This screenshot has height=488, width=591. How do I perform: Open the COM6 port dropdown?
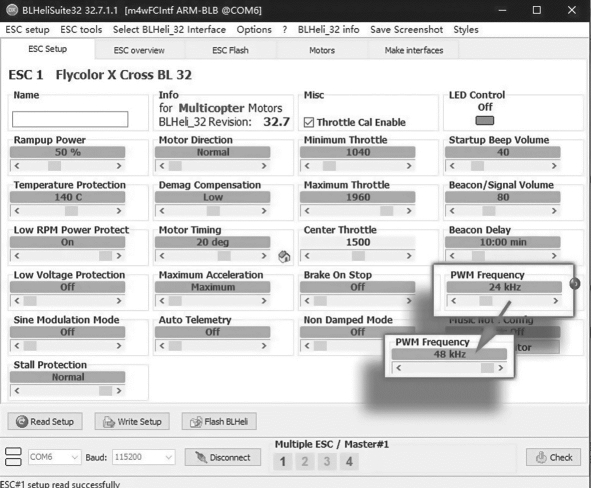point(54,457)
